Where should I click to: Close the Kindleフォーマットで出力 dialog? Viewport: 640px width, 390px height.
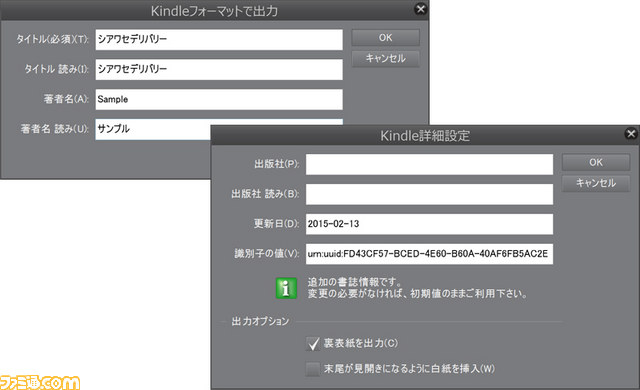[420, 9]
